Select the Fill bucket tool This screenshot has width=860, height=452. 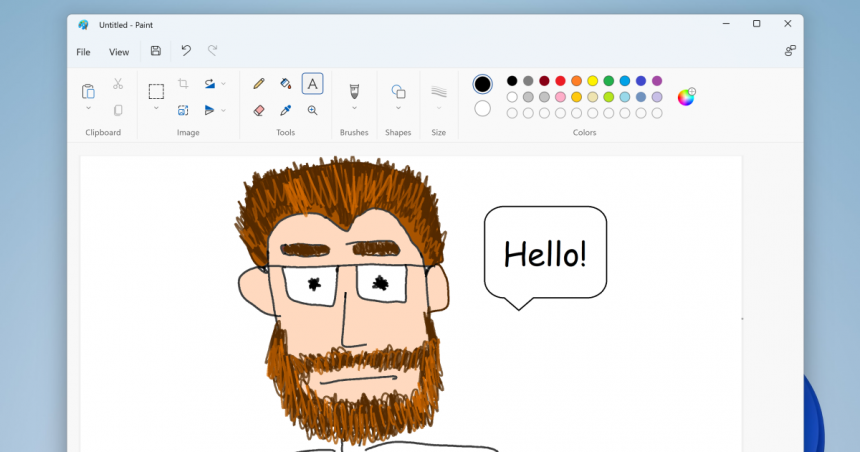285,83
